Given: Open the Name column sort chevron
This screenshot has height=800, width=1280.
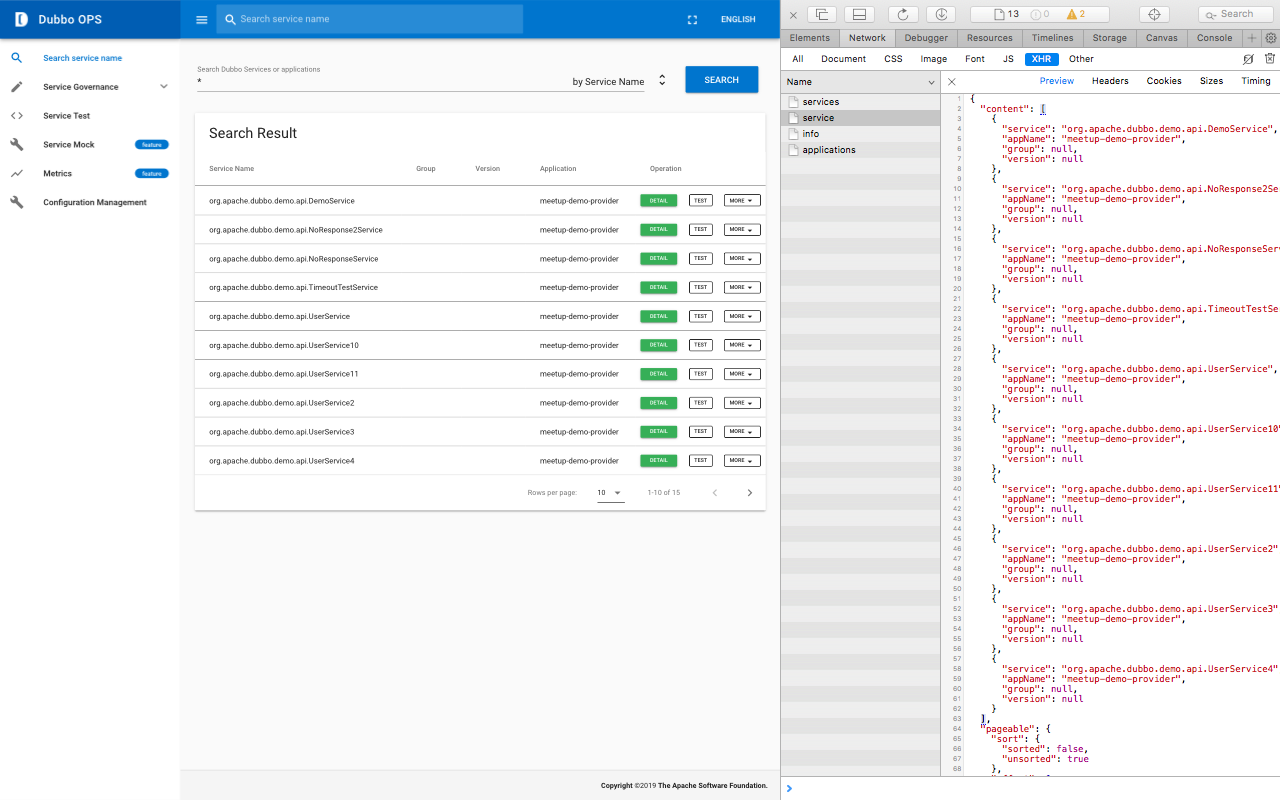Looking at the screenshot, I should (x=933, y=82).
